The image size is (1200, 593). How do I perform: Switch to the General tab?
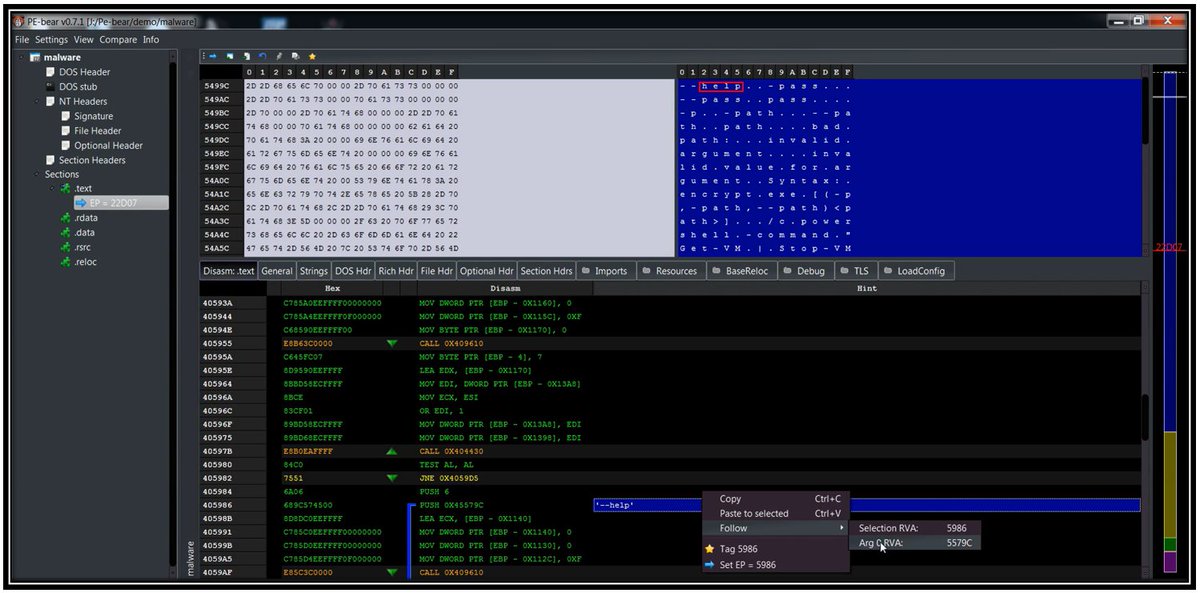pos(277,271)
